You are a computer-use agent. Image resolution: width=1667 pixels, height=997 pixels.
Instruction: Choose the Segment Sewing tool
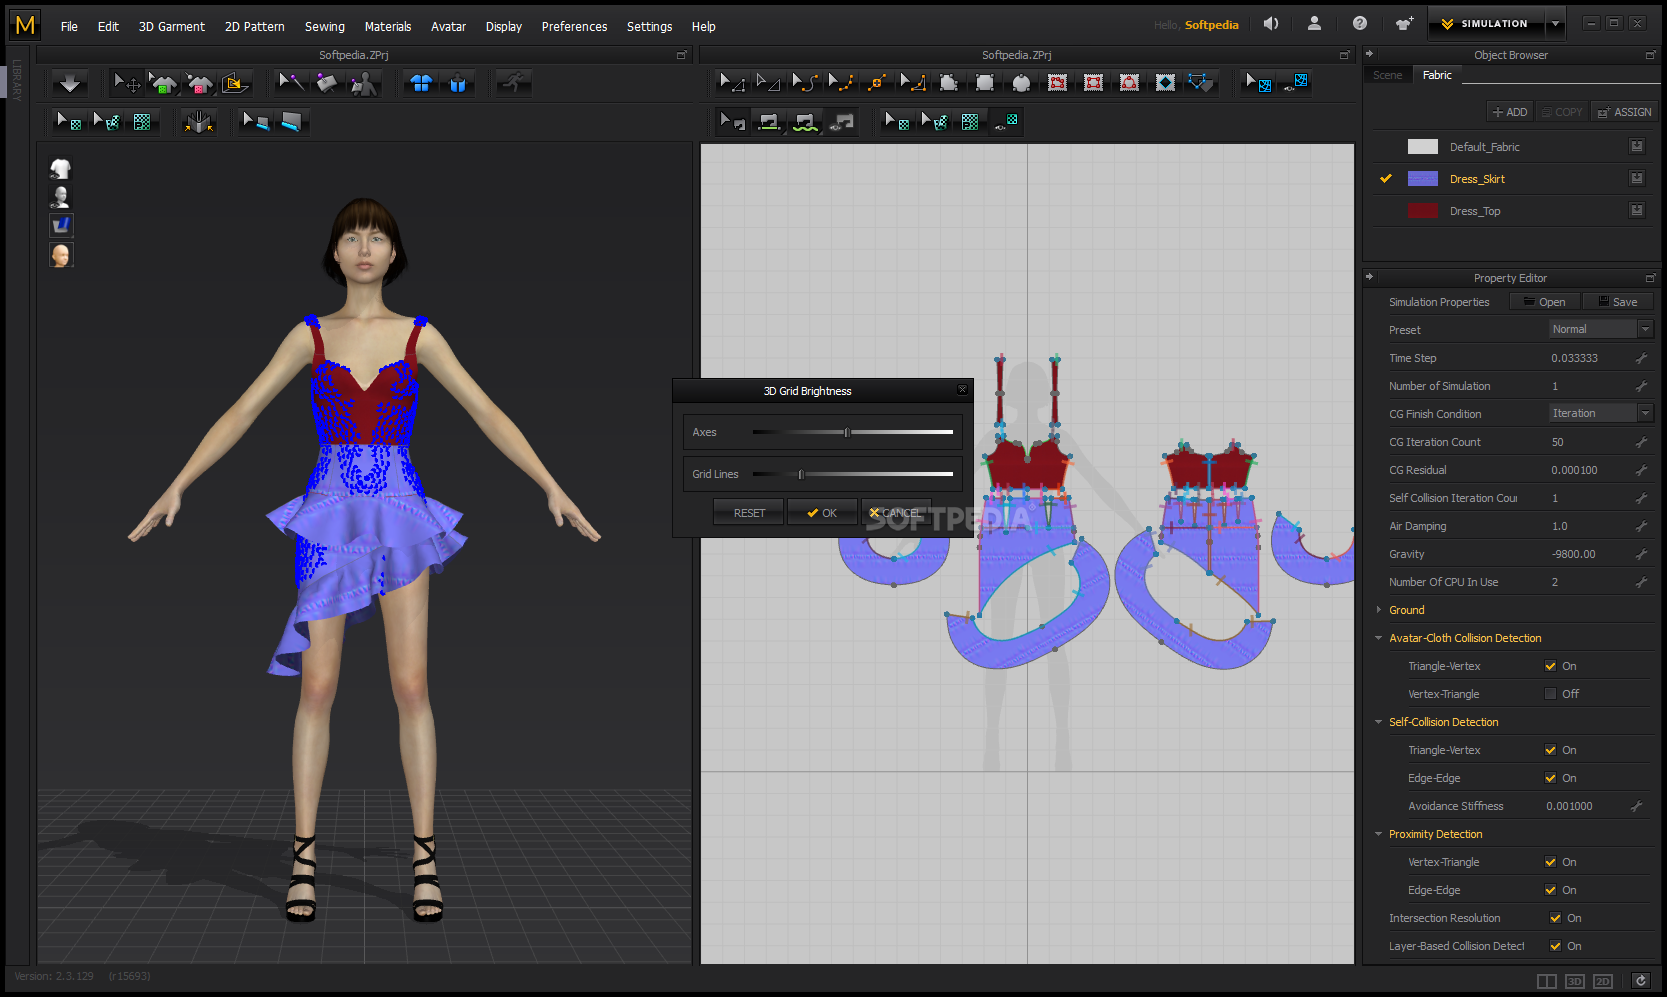click(768, 122)
